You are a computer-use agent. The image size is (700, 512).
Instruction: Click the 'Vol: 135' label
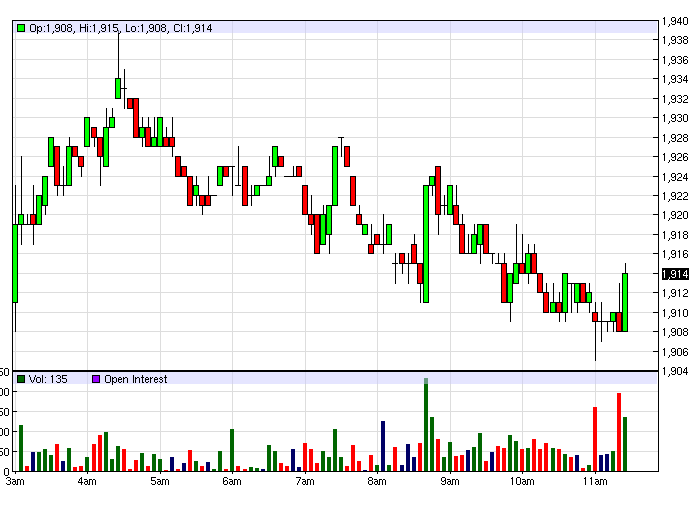click(48, 379)
